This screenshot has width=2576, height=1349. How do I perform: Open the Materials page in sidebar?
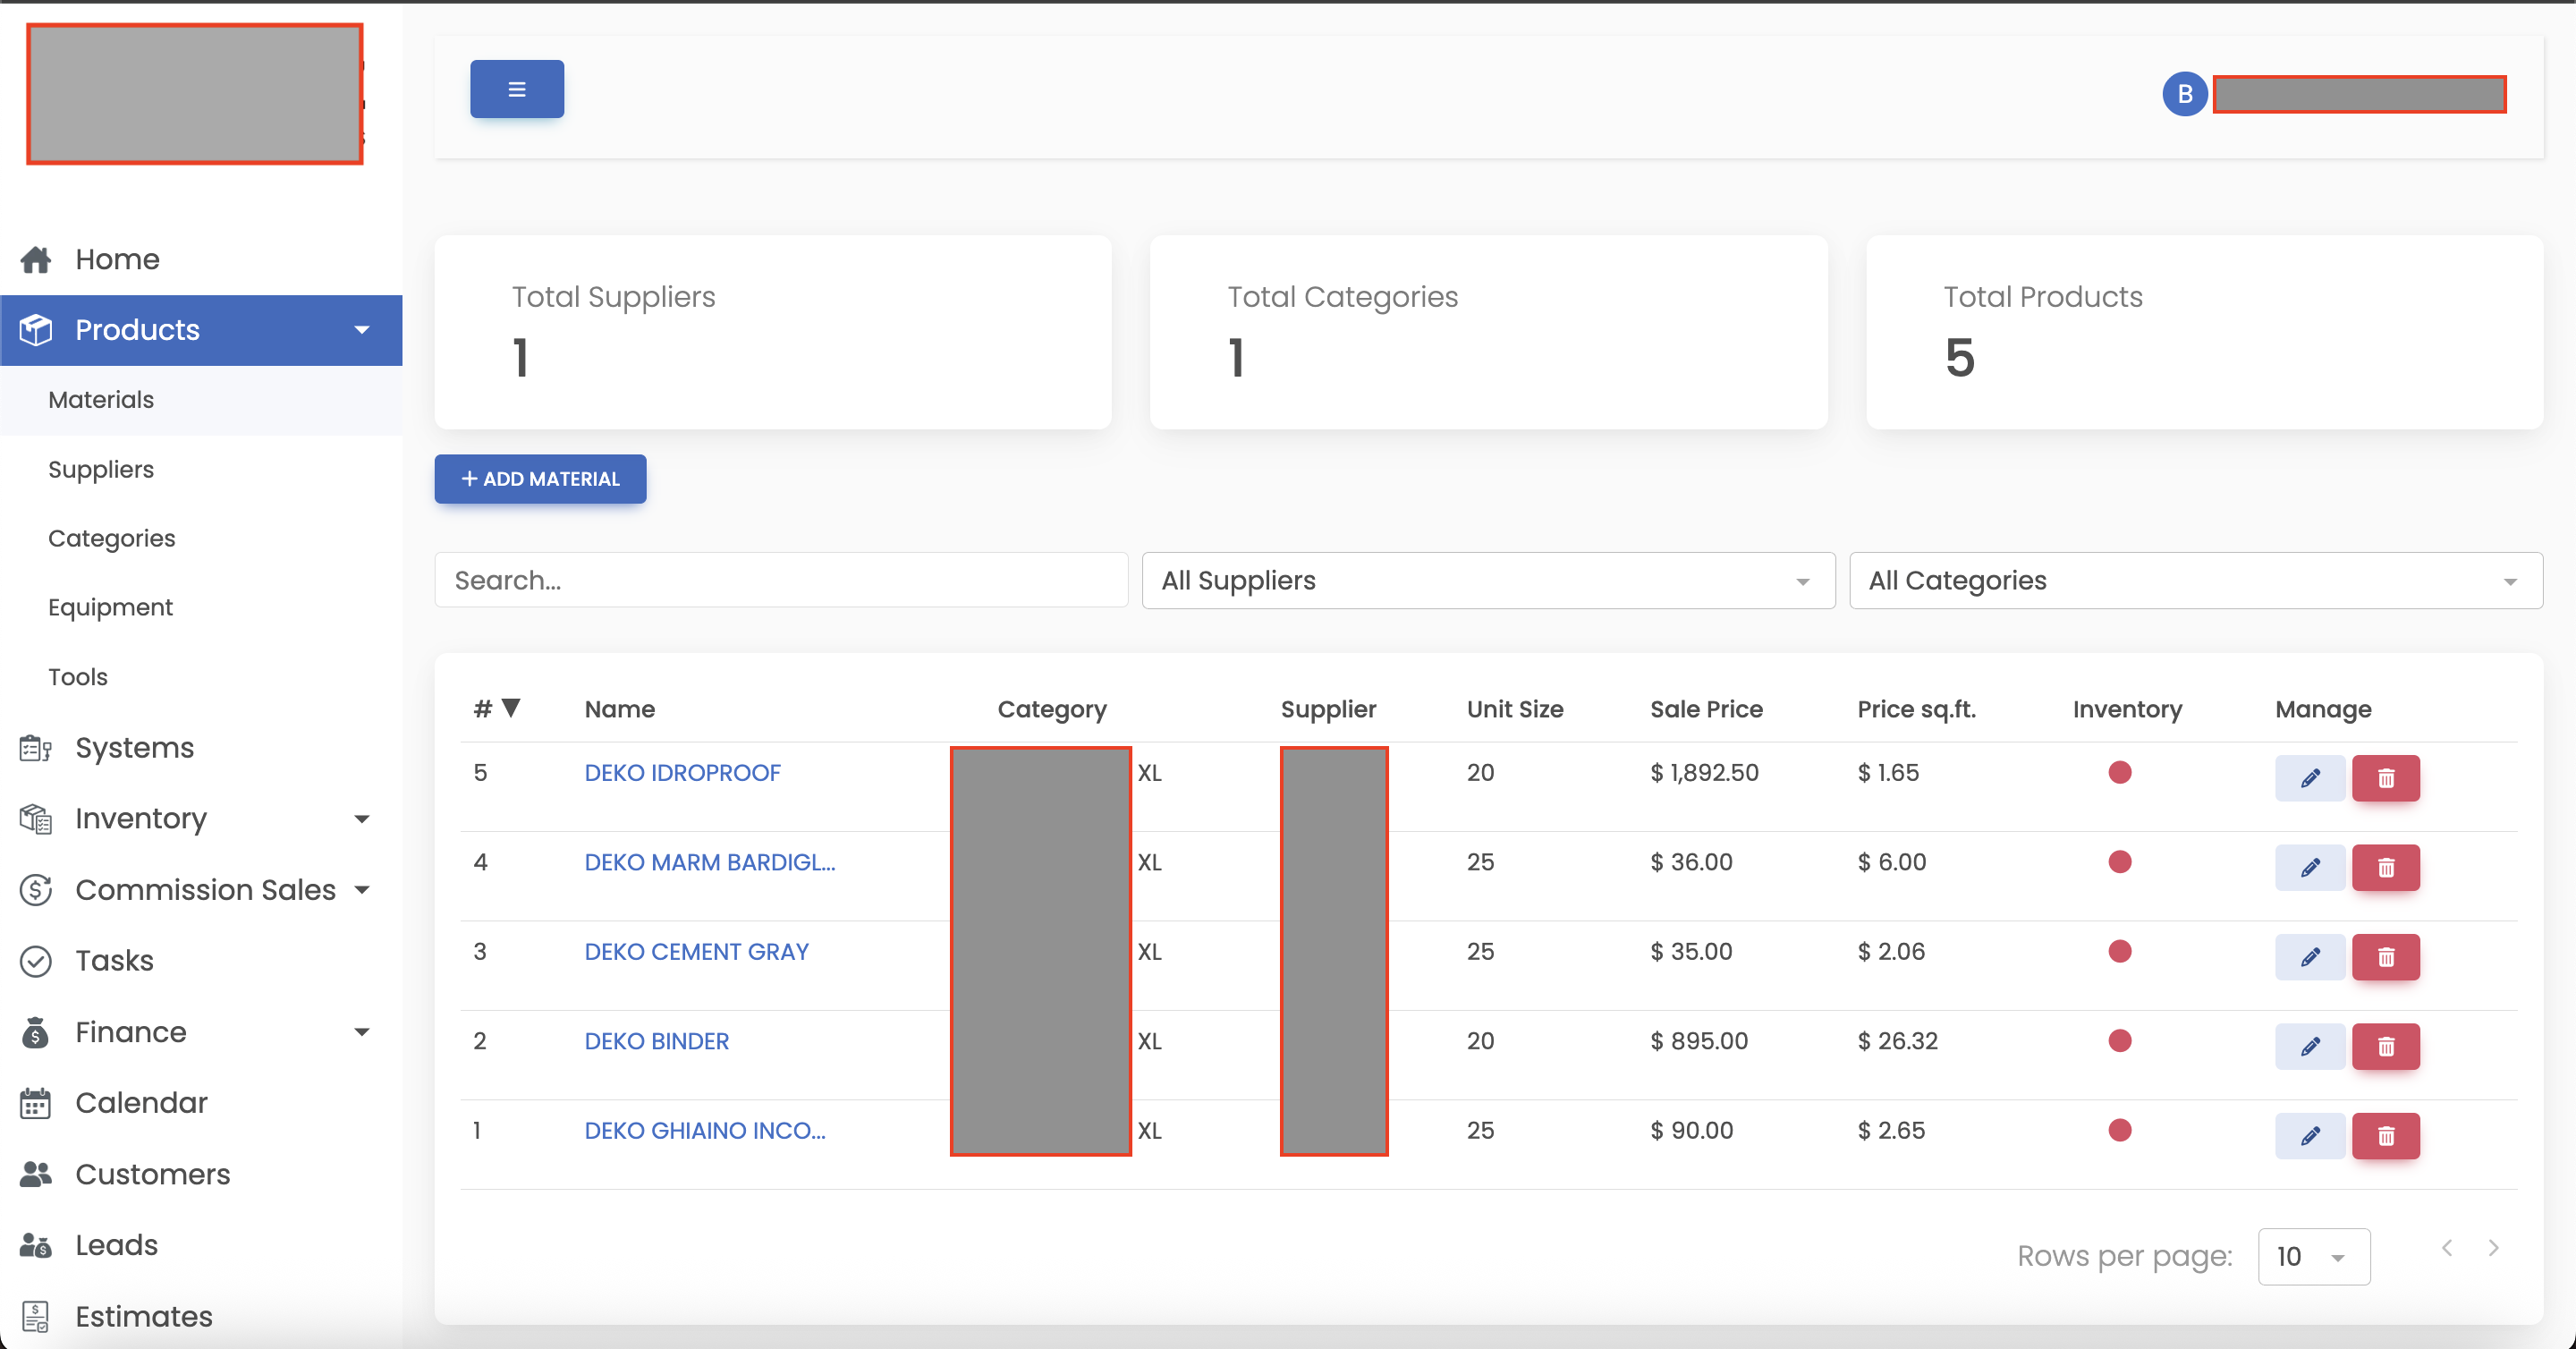coord(100,399)
